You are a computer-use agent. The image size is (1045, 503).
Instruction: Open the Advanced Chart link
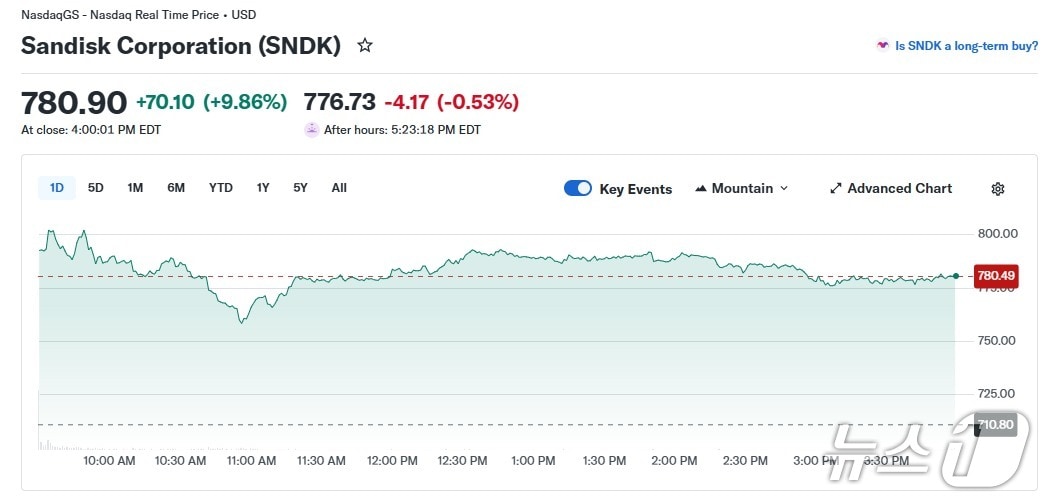click(x=899, y=189)
